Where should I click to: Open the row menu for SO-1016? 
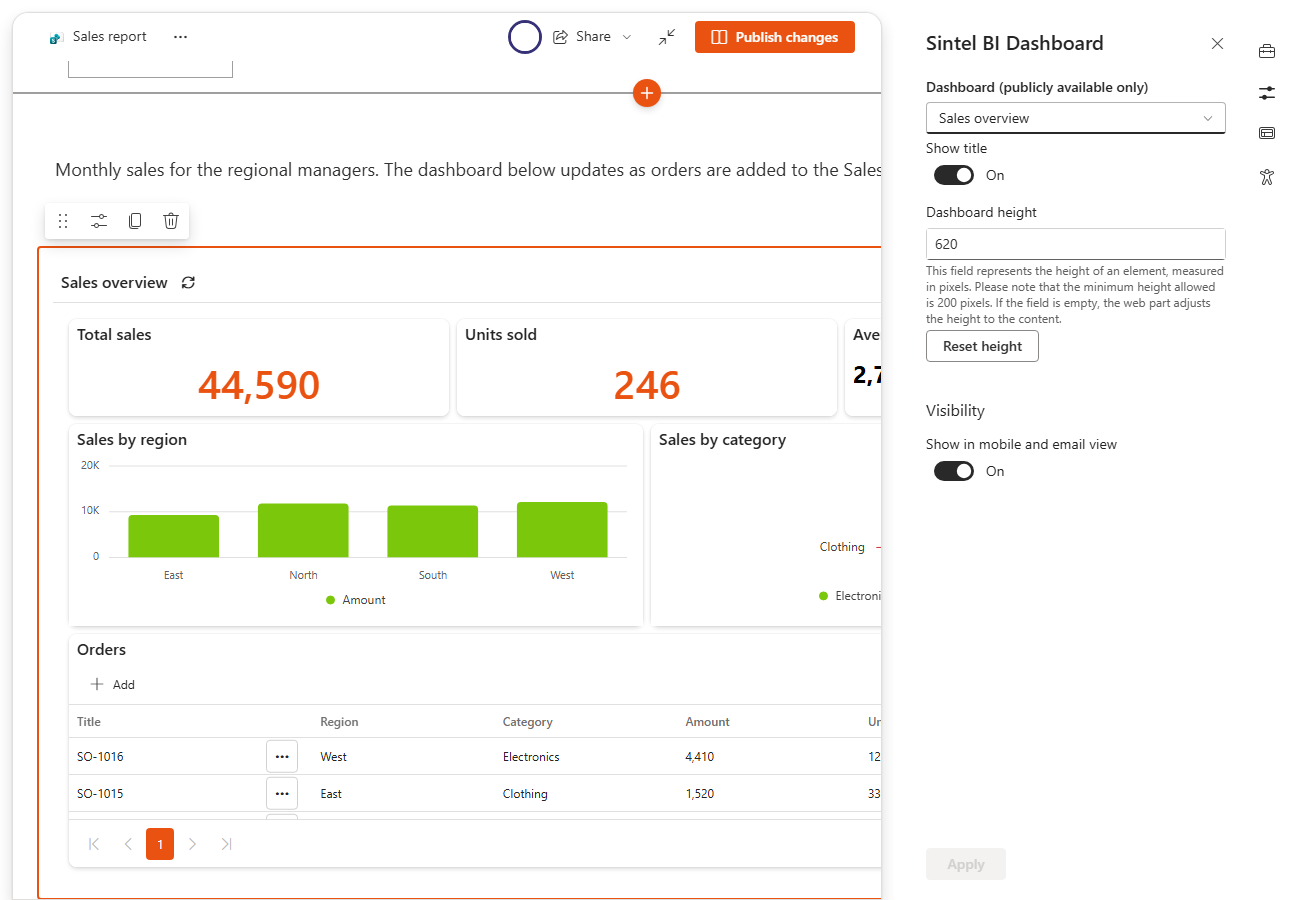[282, 757]
